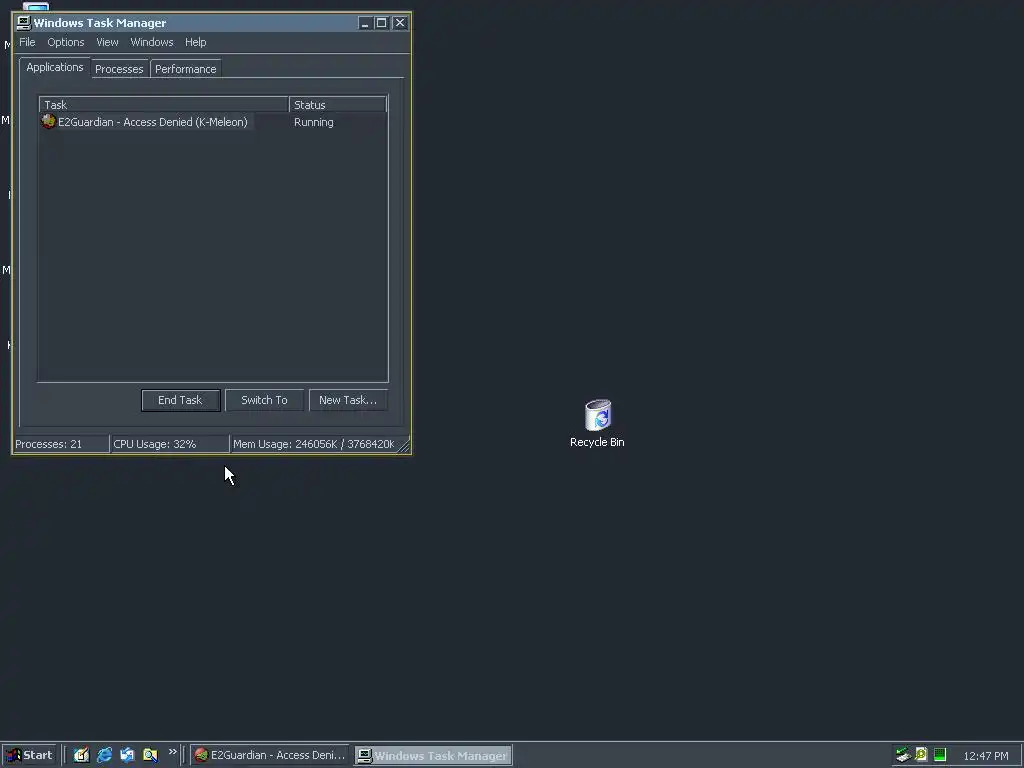Open the Start menu
The width and height of the screenshot is (1024, 768).
click(x=30, y=755)
